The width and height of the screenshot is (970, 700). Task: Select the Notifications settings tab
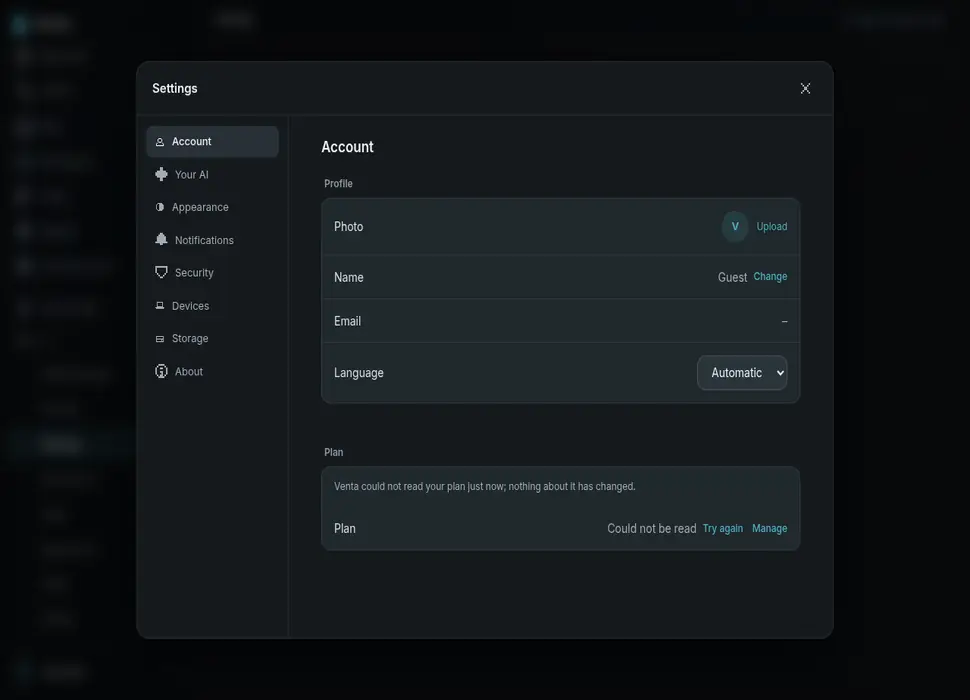pyautogui.click(x=212, y=240)
